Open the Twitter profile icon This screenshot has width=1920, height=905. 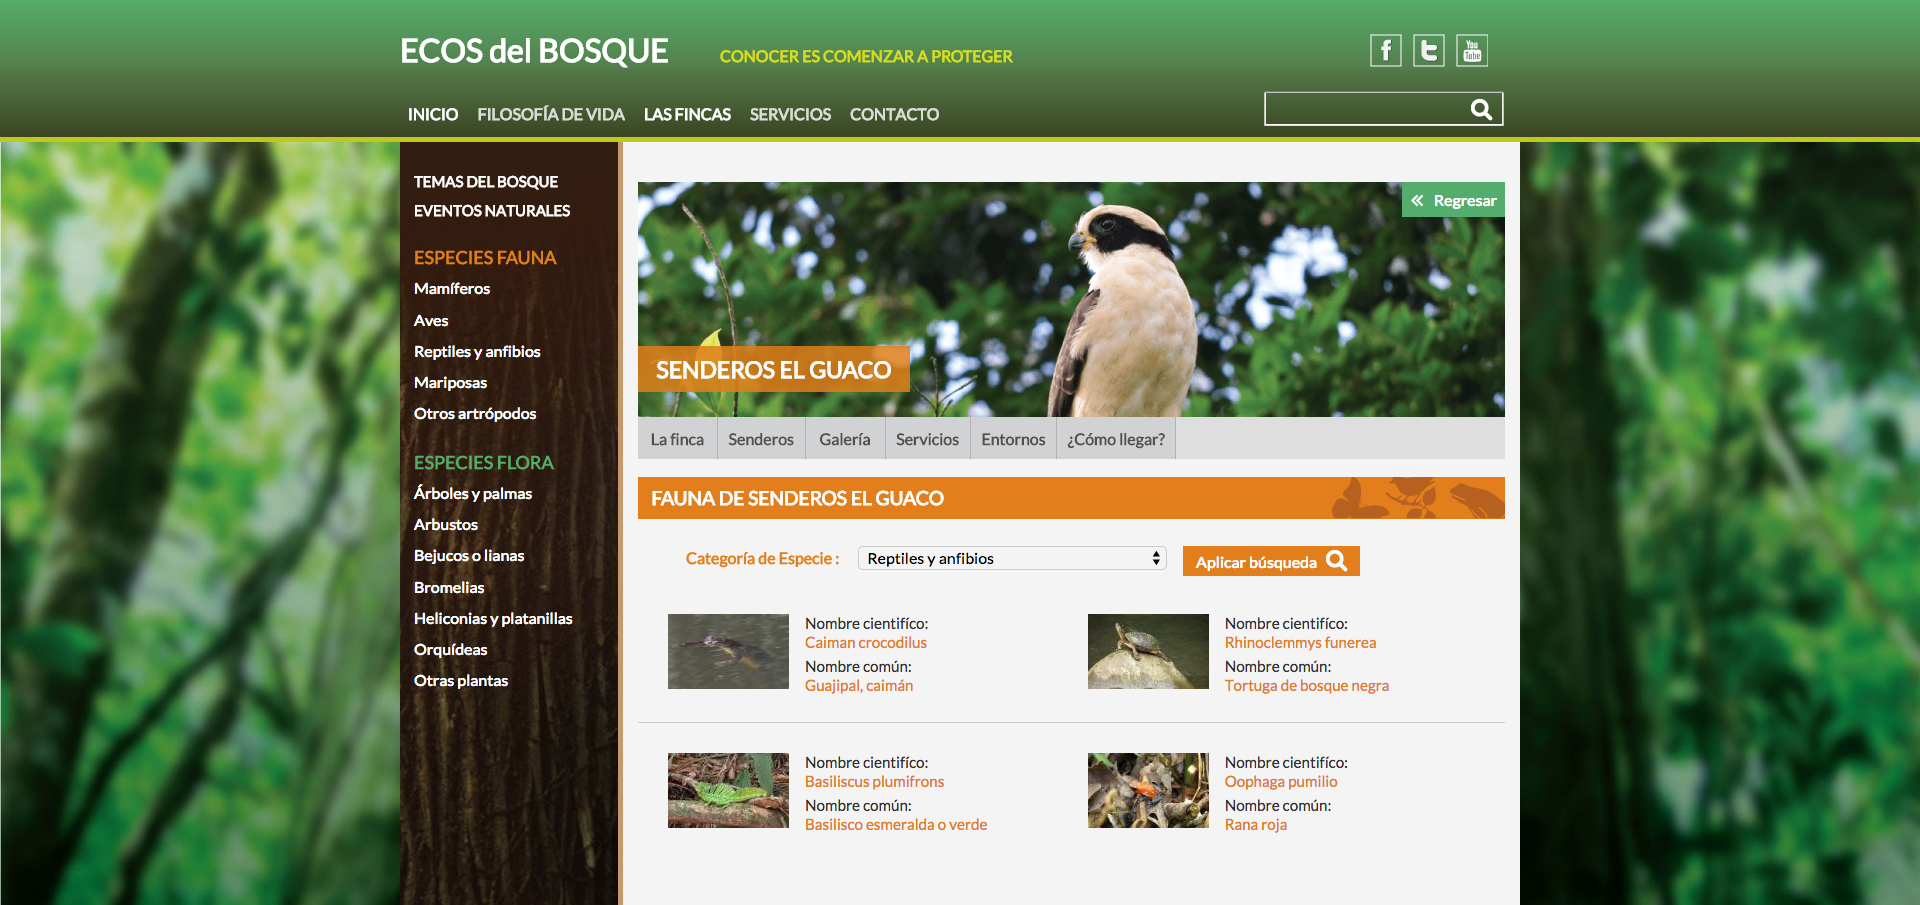click(1428, 51)
